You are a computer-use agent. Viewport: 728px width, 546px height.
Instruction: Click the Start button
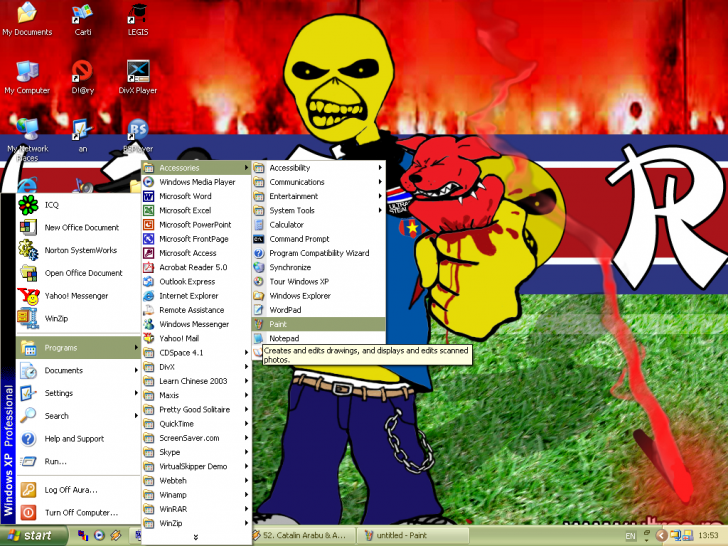coord(32,536)
